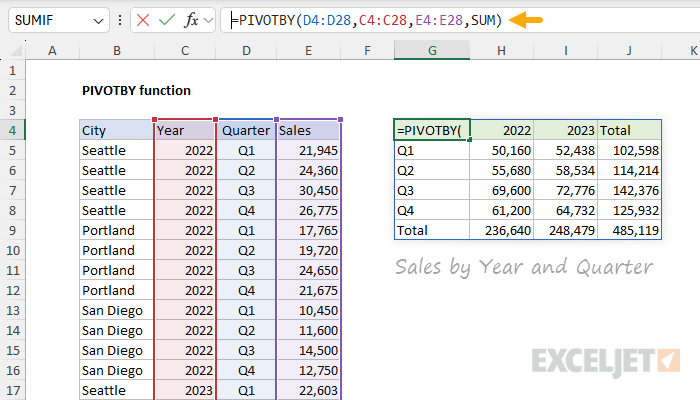The image size is (700, 400).
Task: Click the sales value 24,360
Action: coord(308,171)
